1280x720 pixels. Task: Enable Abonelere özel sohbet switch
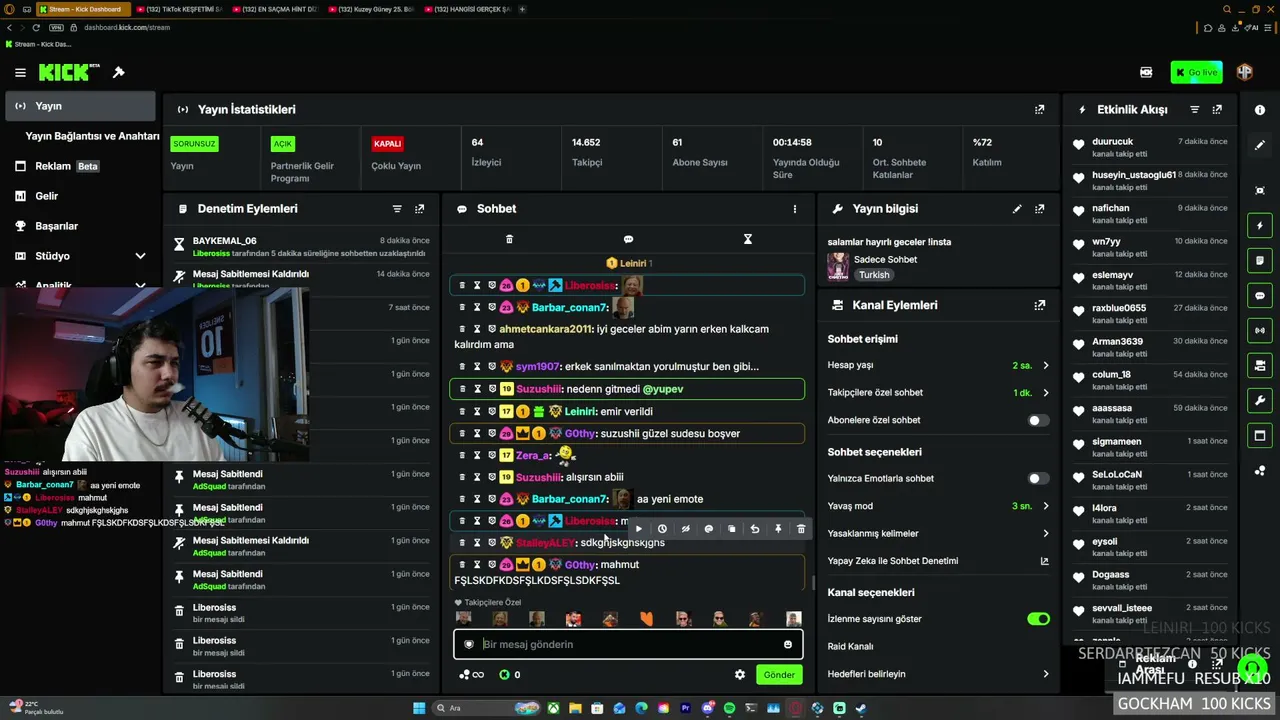tap(1039, 420)
